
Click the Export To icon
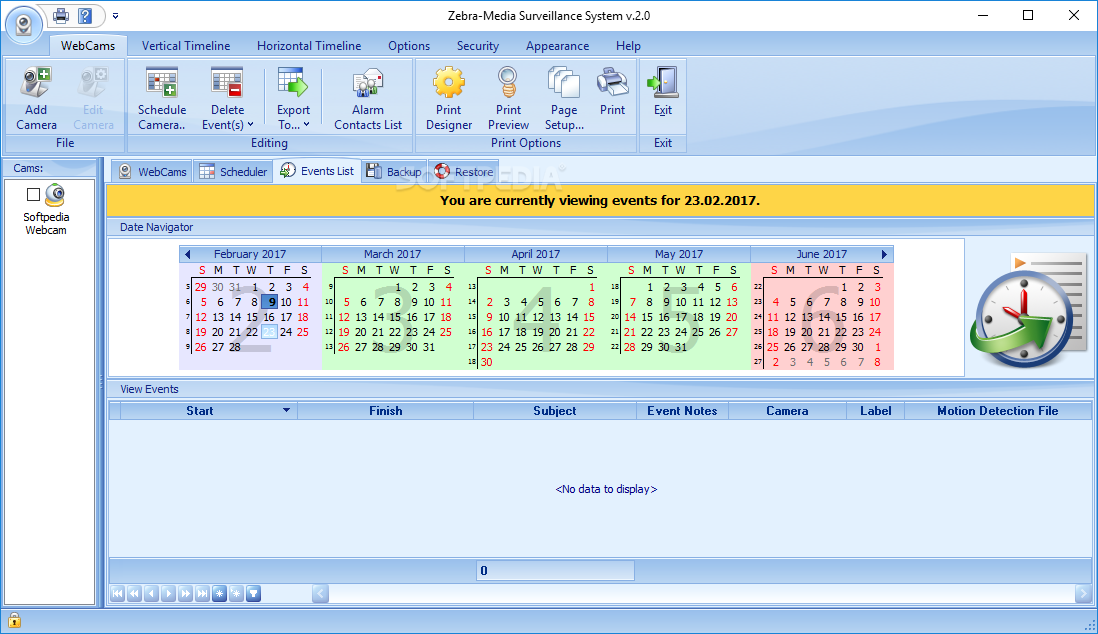click(x=293, y=83)
